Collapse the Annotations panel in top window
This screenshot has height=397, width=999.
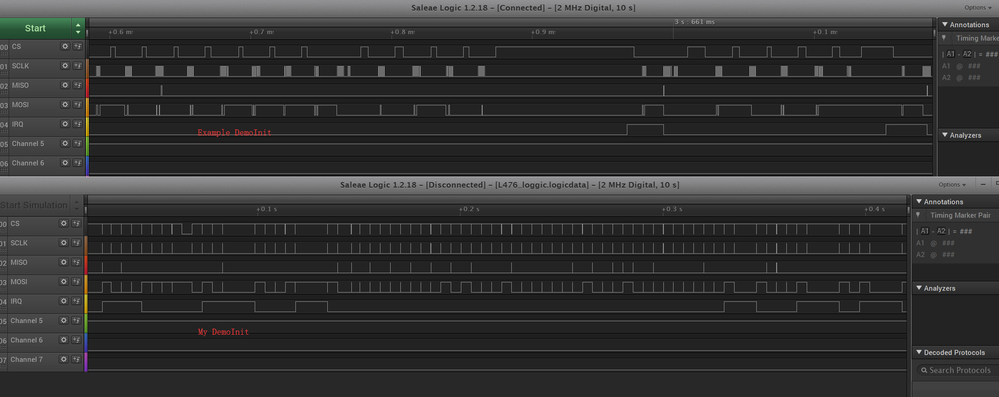[945, 25]
